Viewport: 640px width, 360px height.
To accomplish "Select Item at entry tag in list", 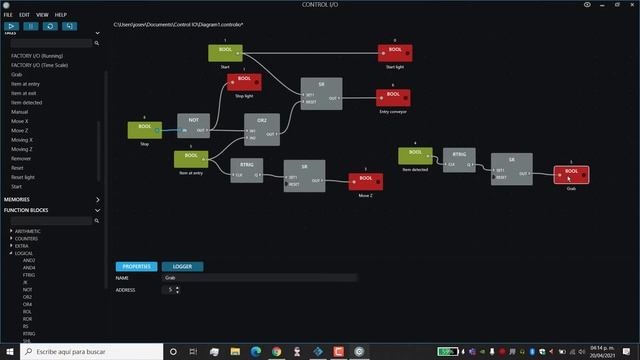I will click(x=25, y=84).
